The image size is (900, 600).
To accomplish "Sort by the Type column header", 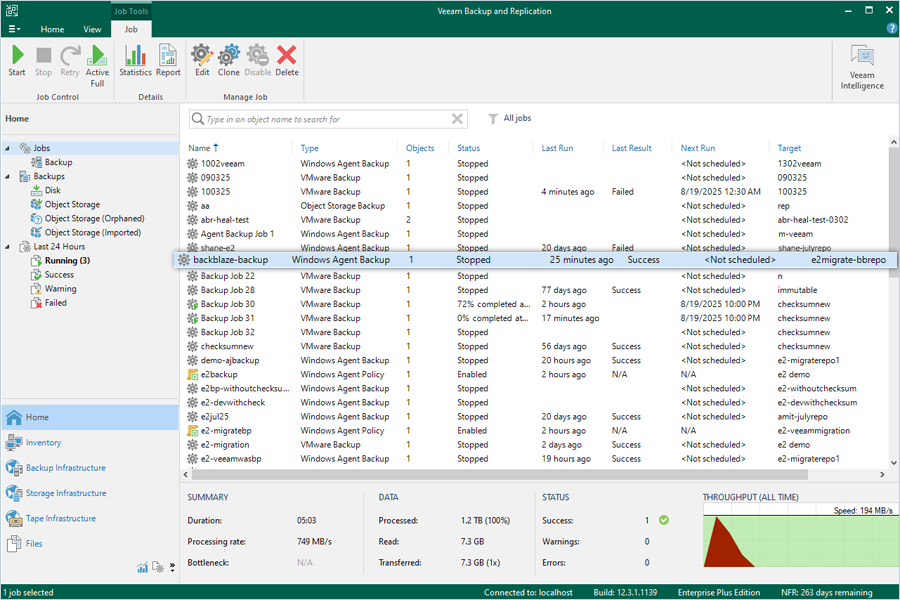I will tap(309, 148).
